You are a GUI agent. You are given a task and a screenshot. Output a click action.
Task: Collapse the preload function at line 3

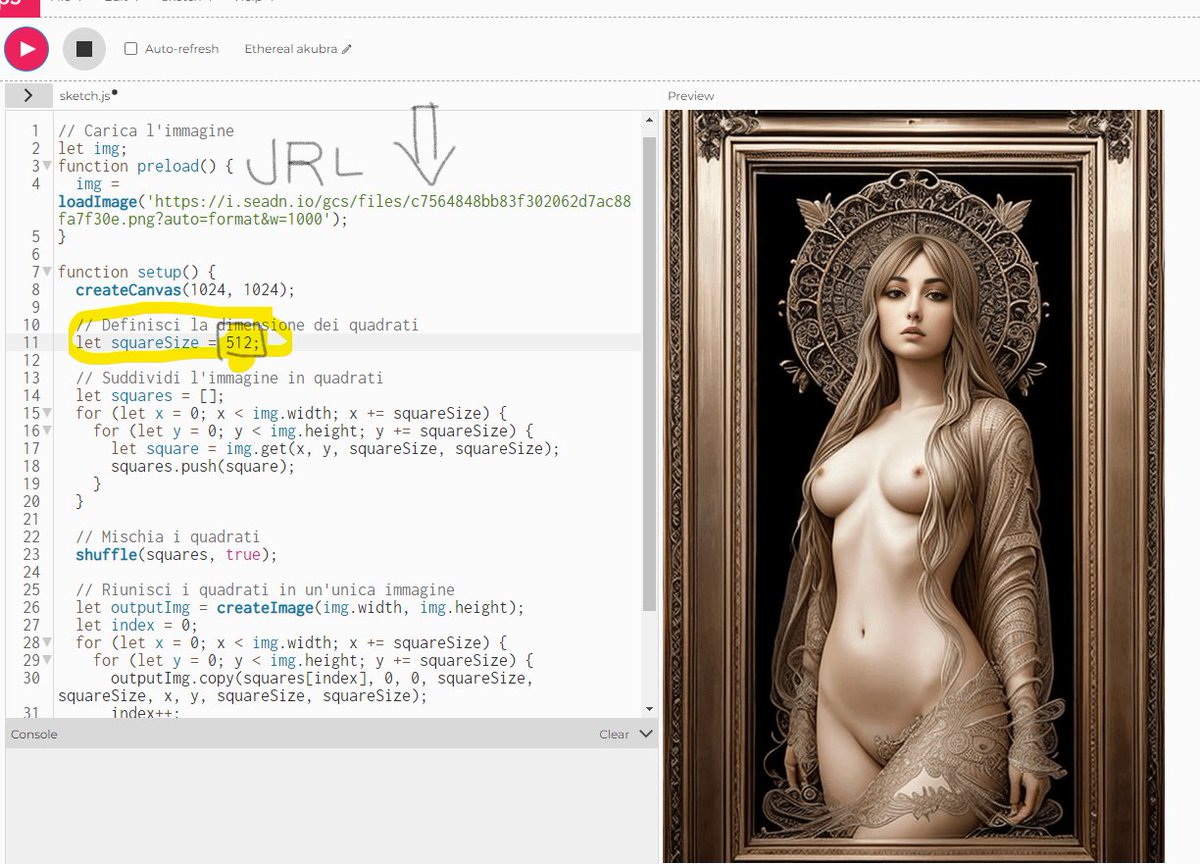pos(48,165)
